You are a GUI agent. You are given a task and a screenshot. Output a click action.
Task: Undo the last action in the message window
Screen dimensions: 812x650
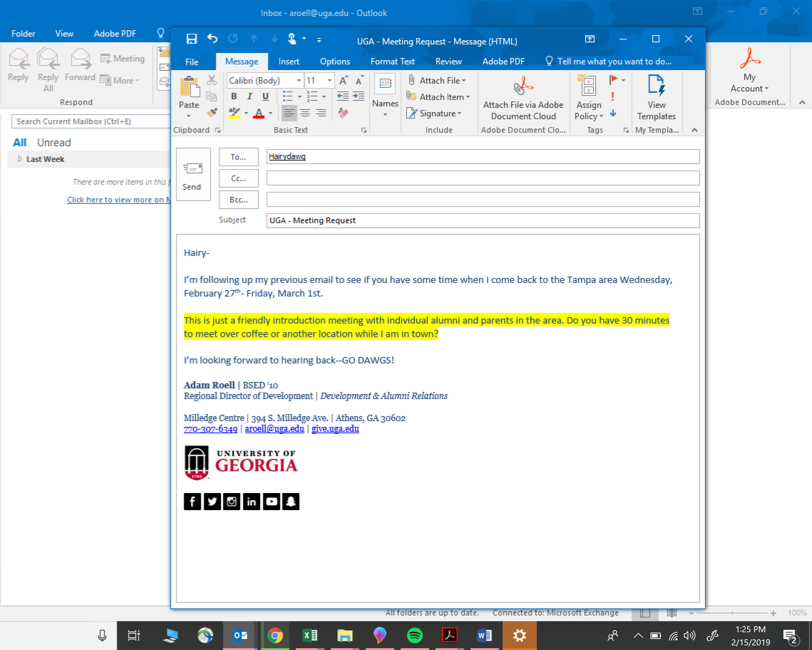tap(212, 39)
